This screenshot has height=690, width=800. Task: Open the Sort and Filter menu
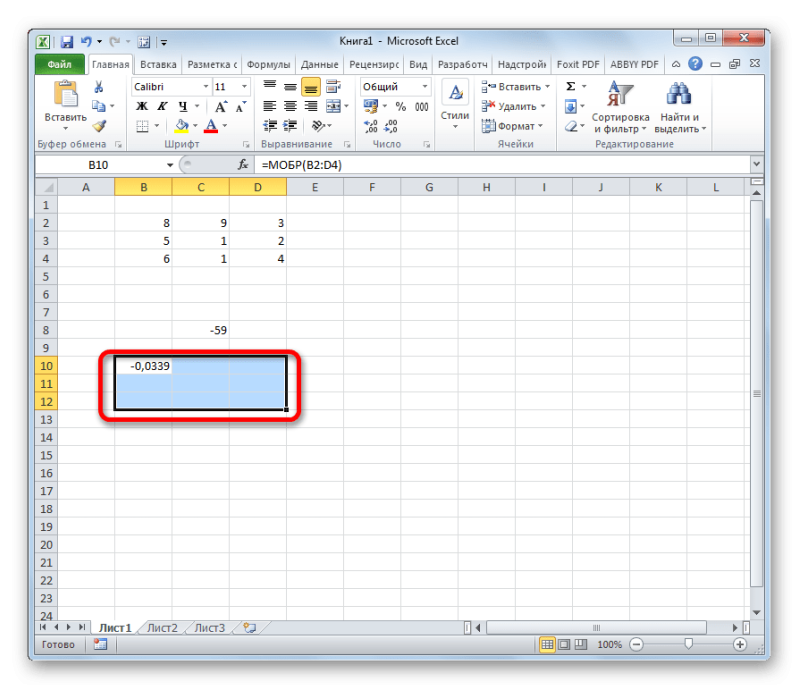620,107
